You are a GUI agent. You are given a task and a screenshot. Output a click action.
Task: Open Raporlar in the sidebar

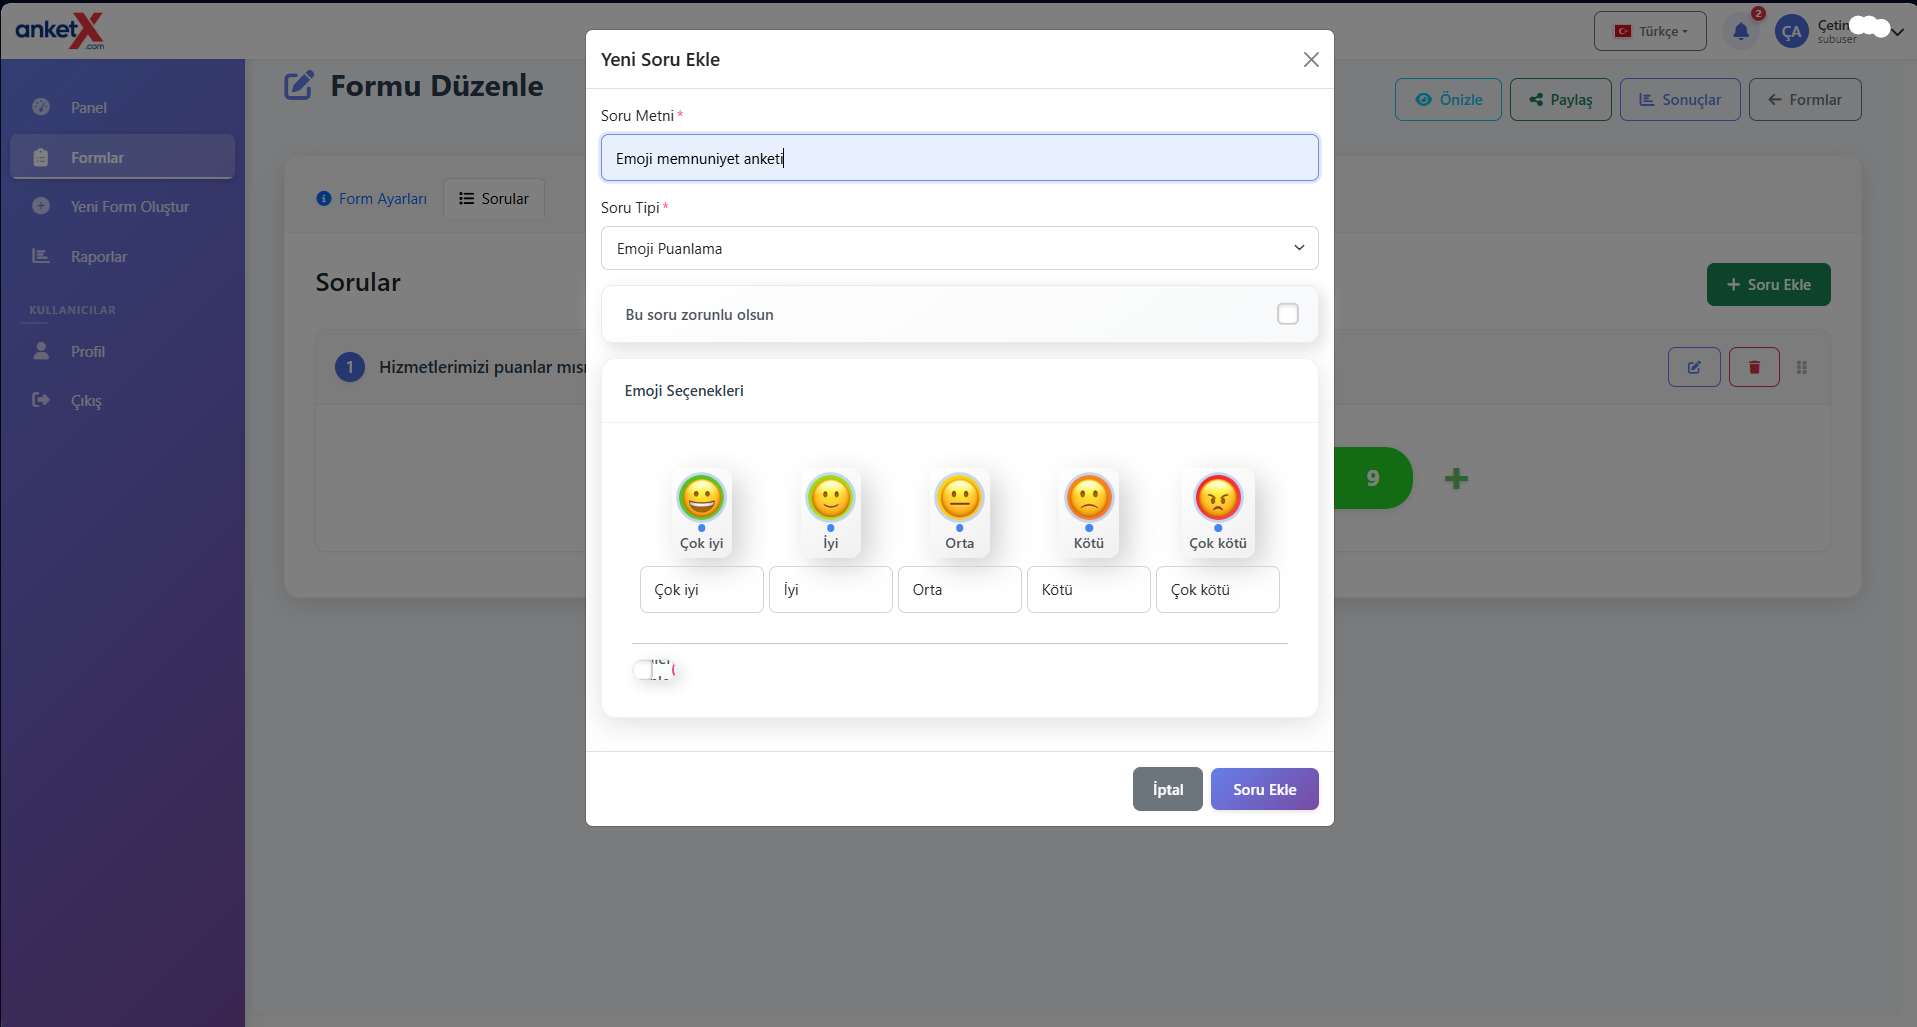pos(98,257)
